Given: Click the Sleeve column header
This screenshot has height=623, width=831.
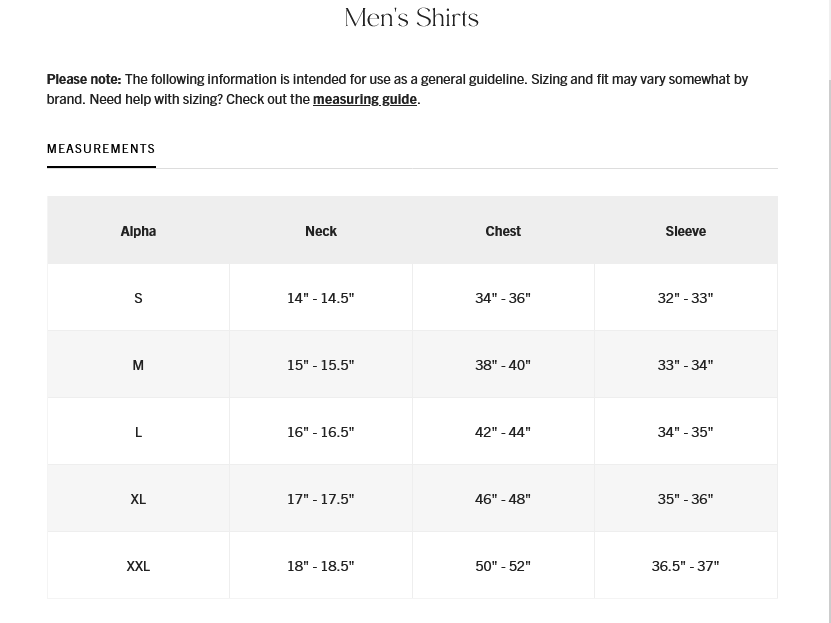Looking at the screenshot, I should (x=685, y=231).
